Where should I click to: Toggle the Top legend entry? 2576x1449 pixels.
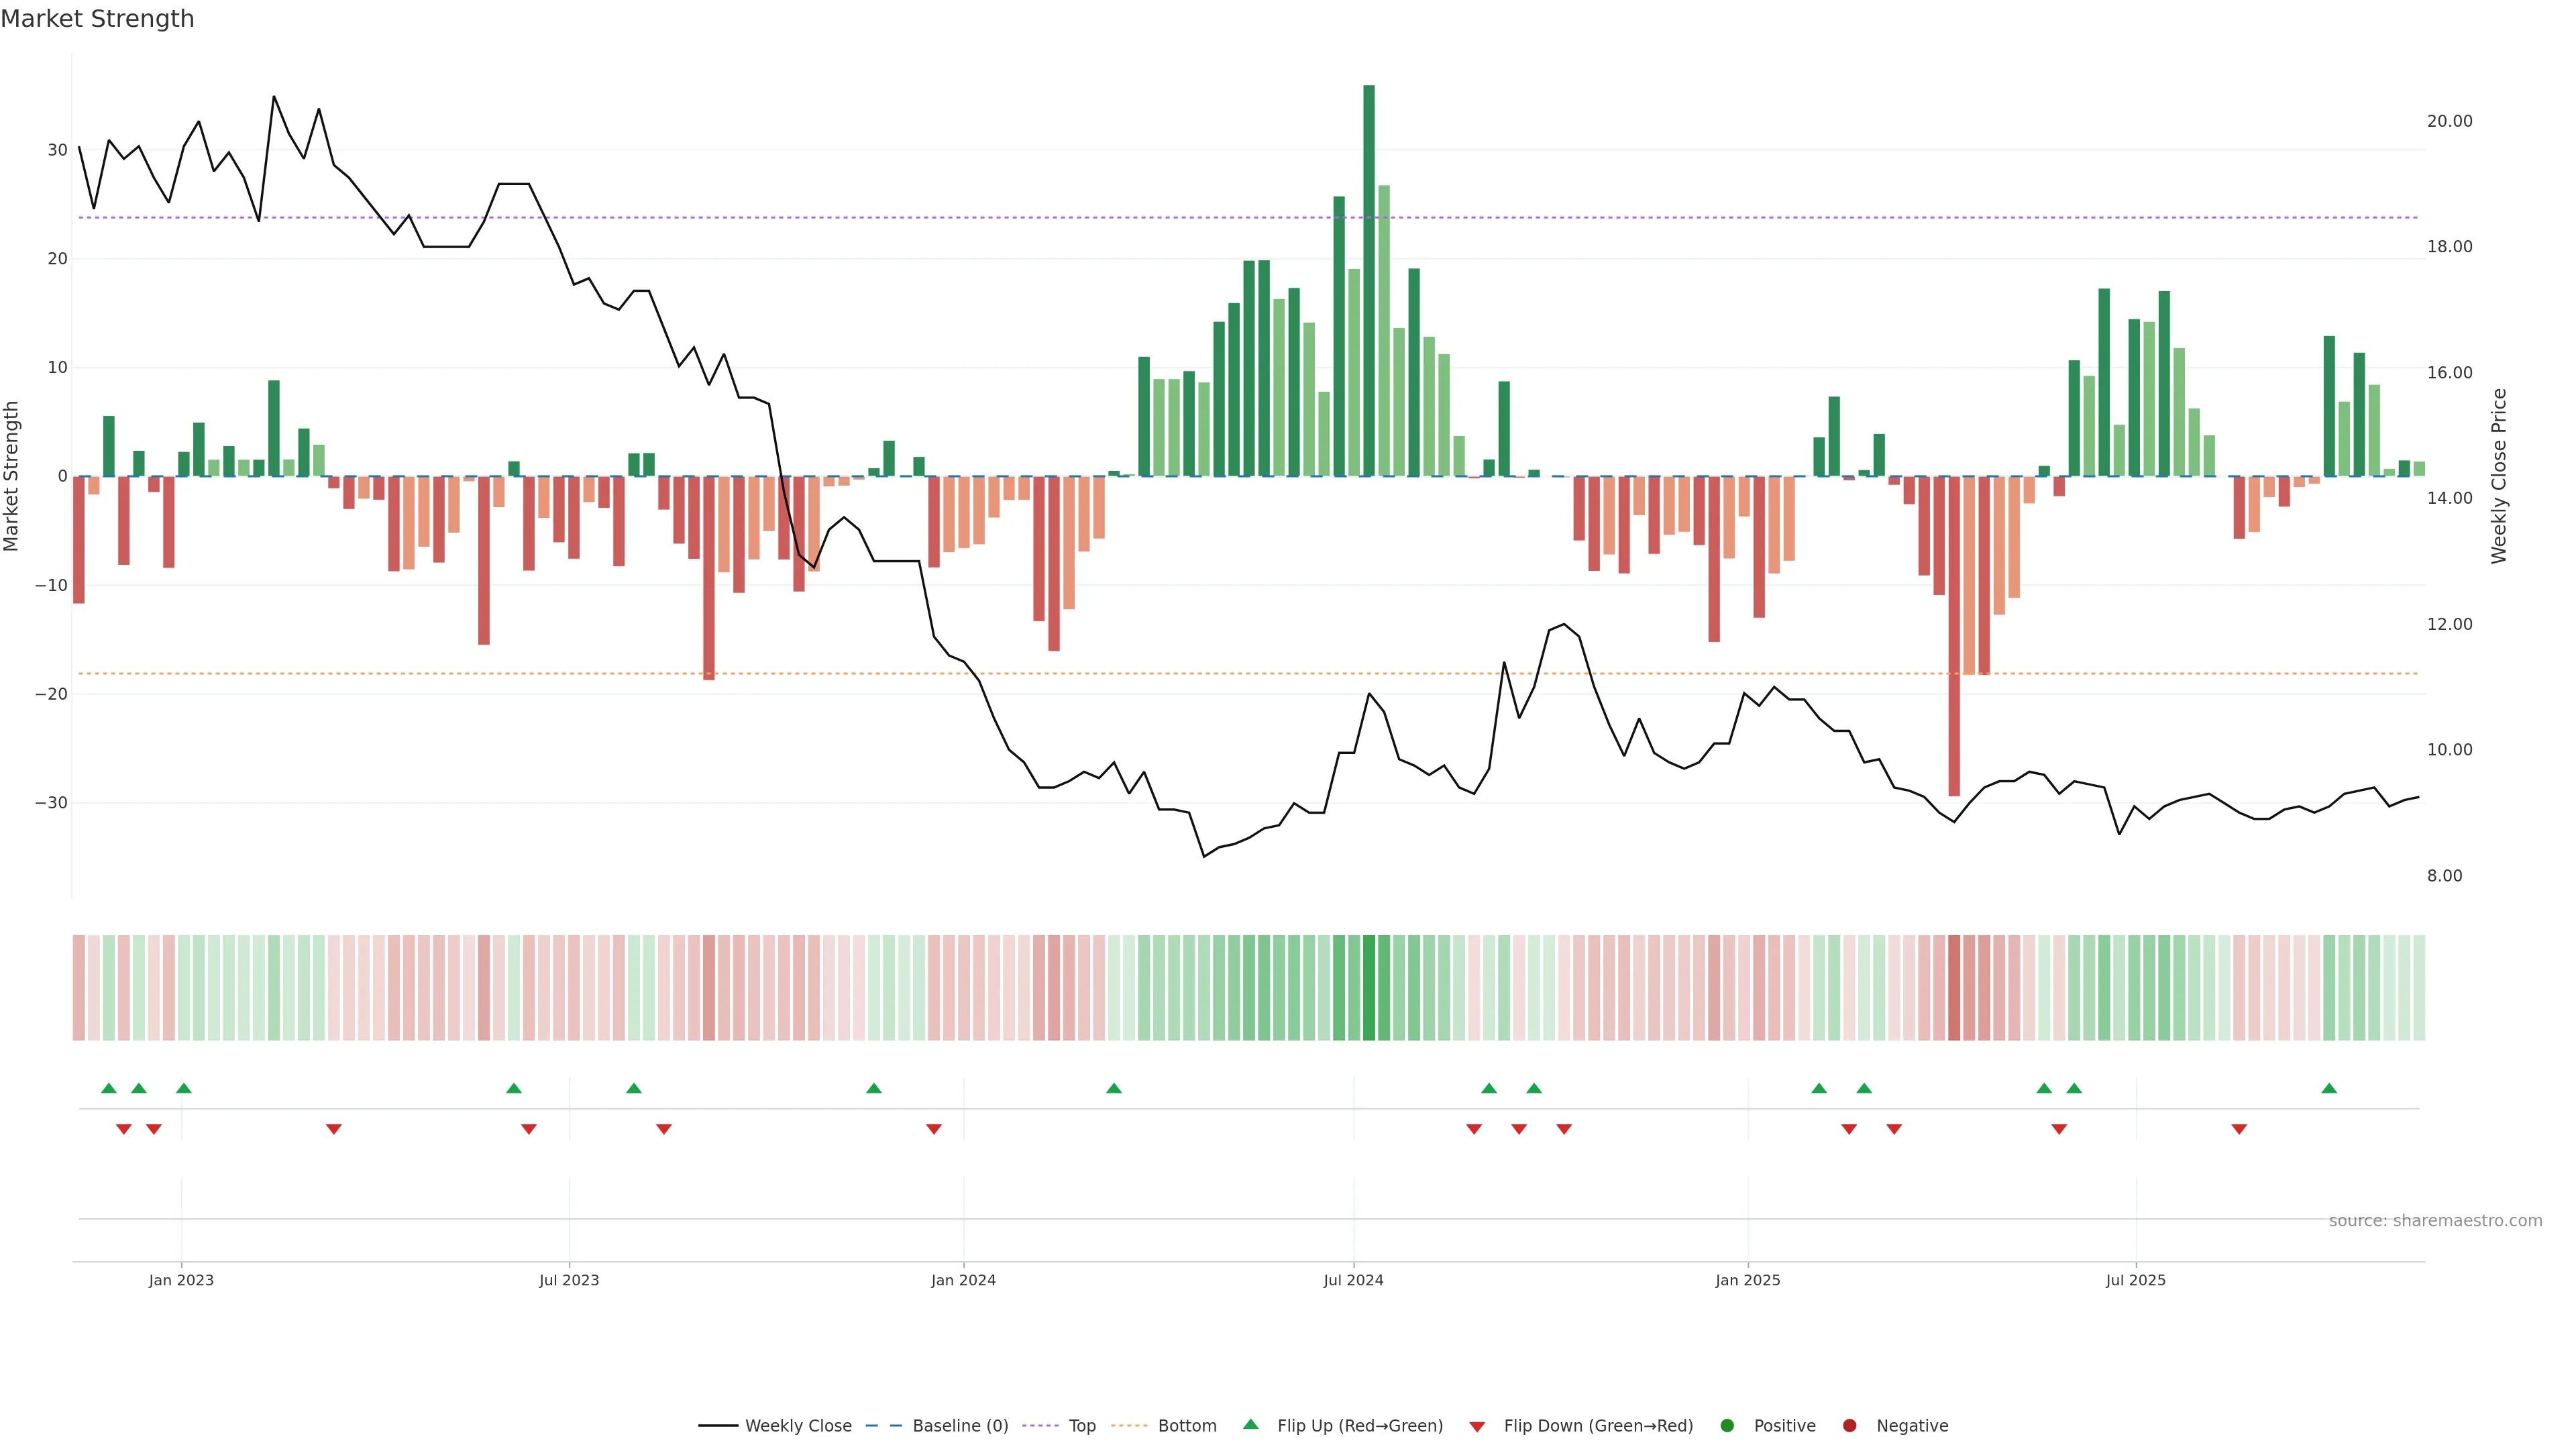1082,1426
